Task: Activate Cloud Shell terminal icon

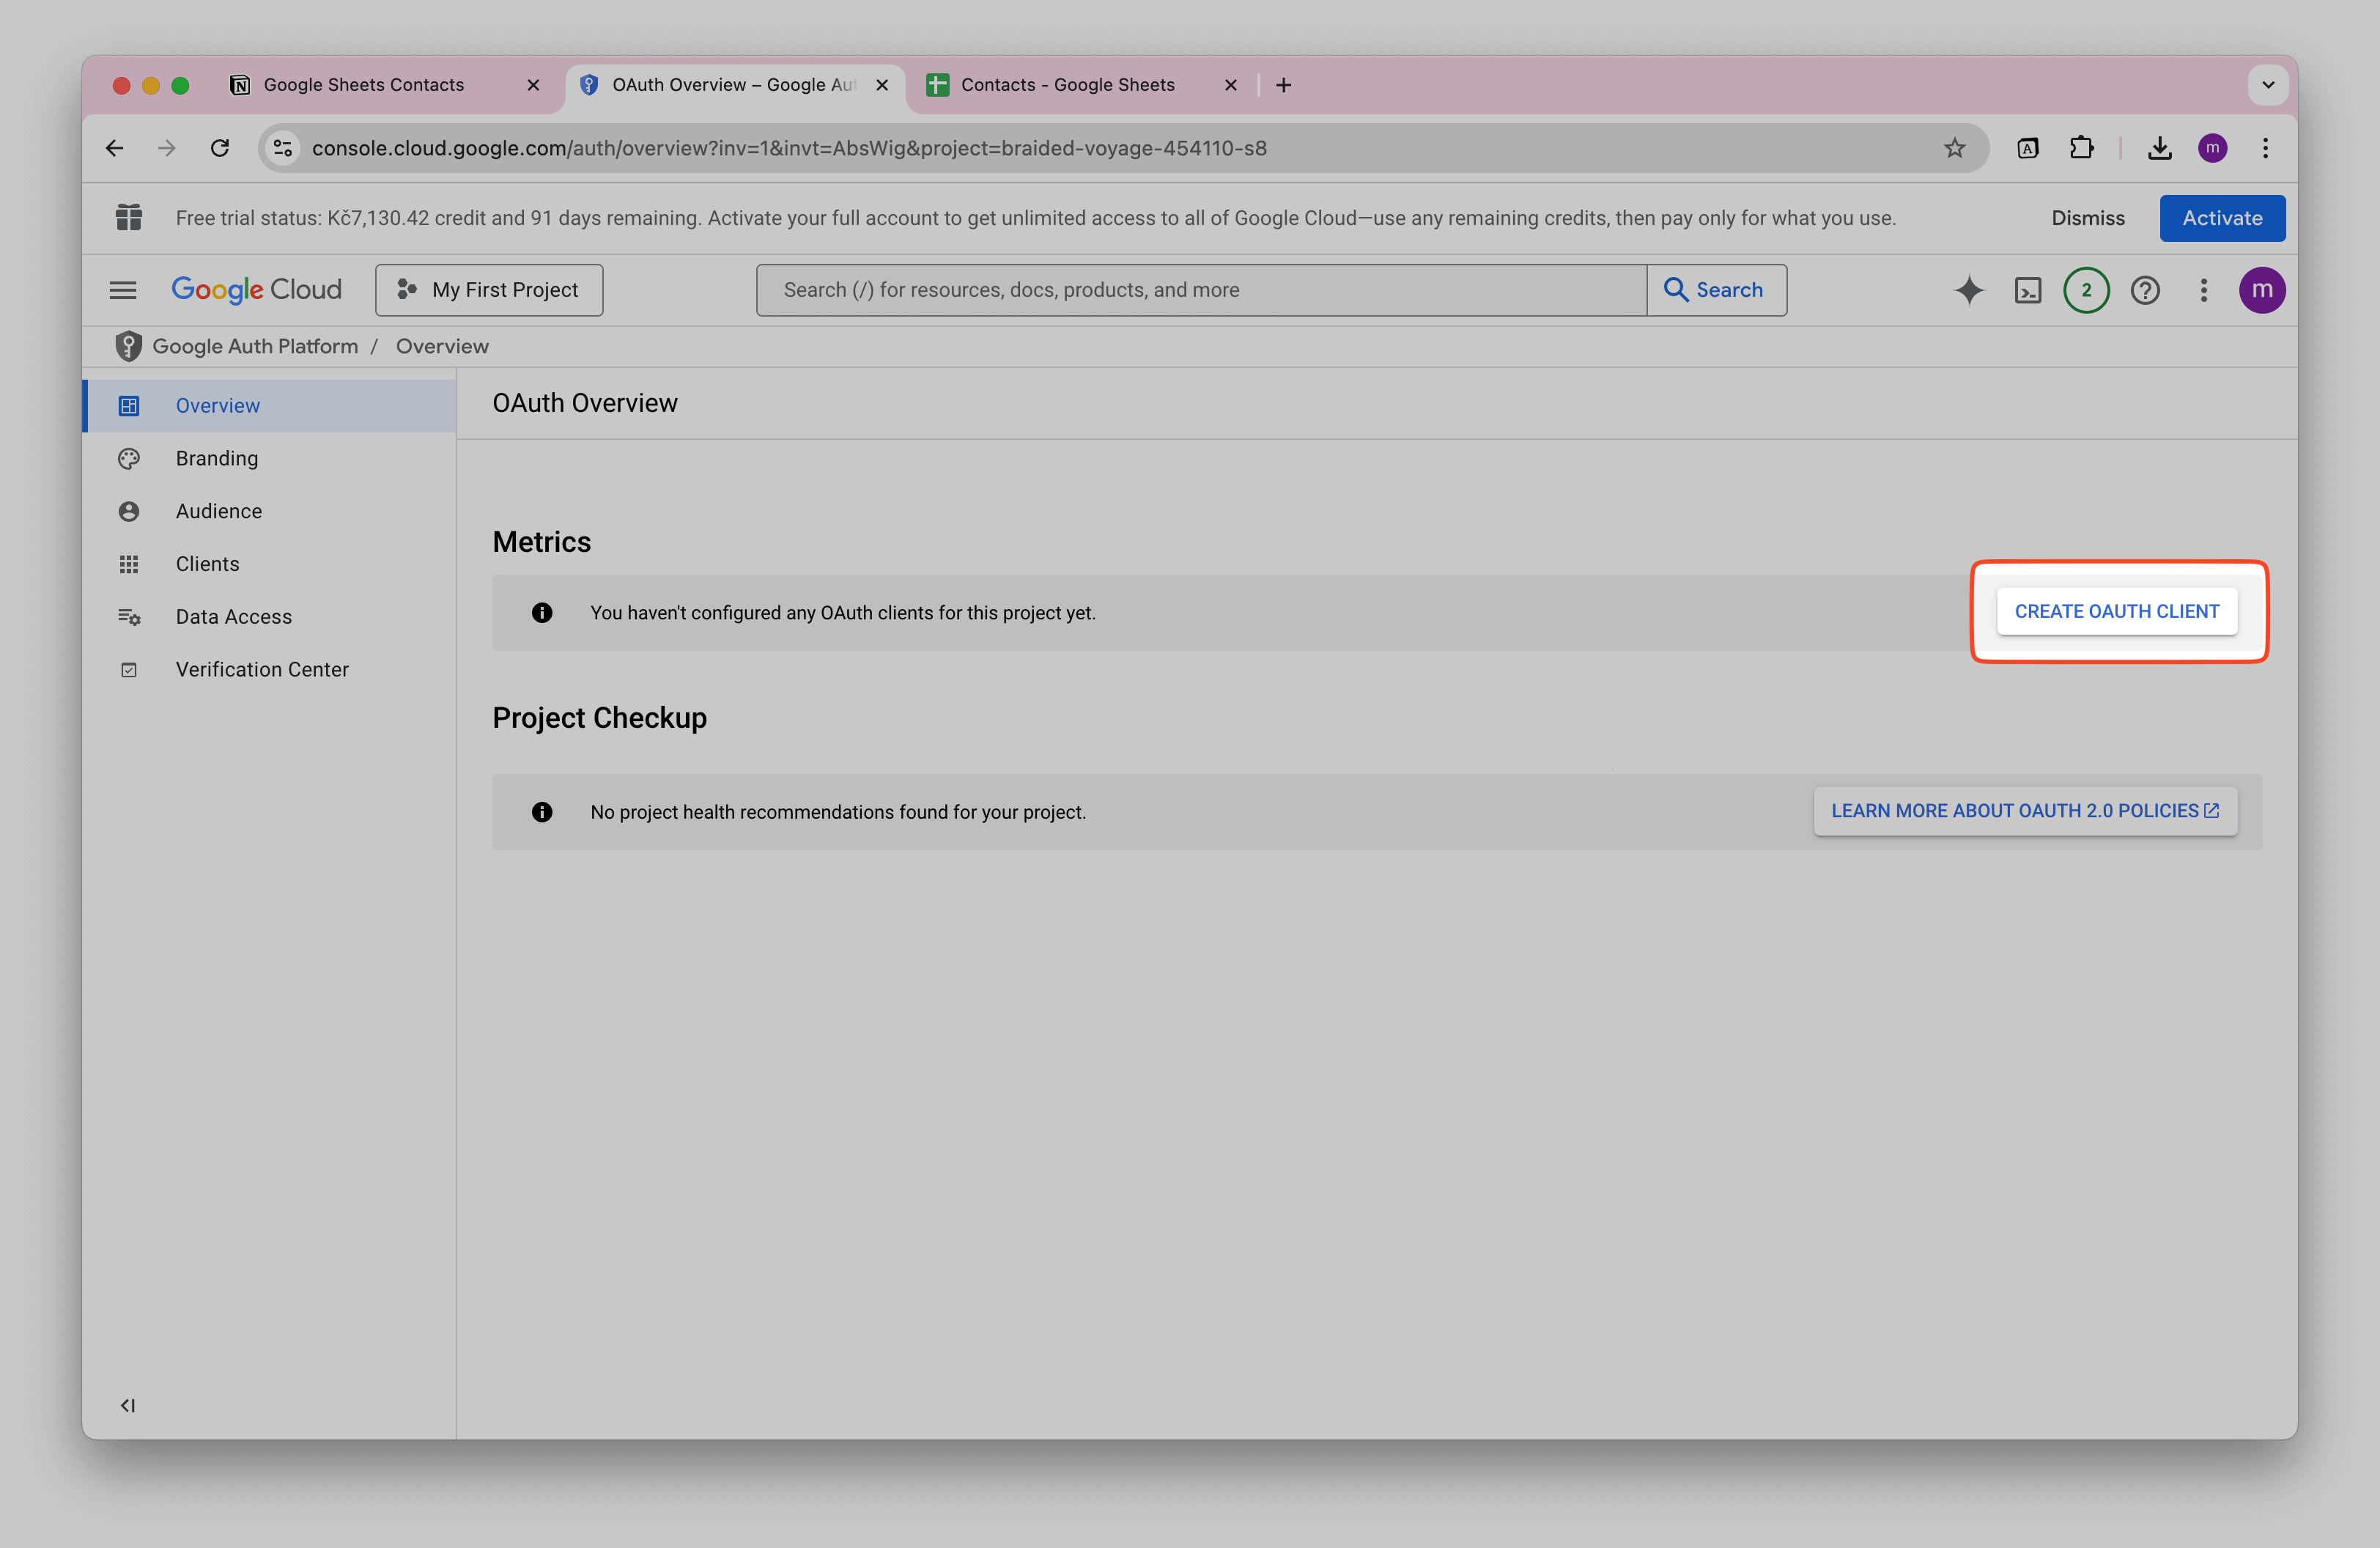Action: point(2028,290)
